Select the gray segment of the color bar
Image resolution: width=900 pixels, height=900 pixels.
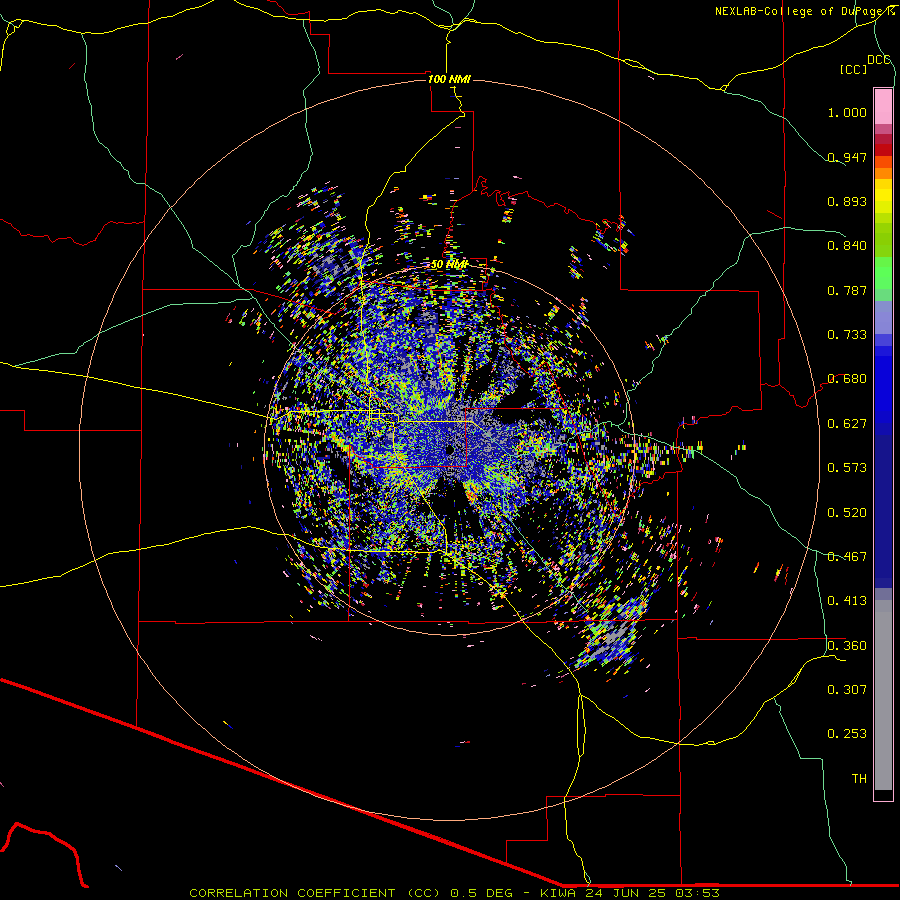(x=883, y=695)
